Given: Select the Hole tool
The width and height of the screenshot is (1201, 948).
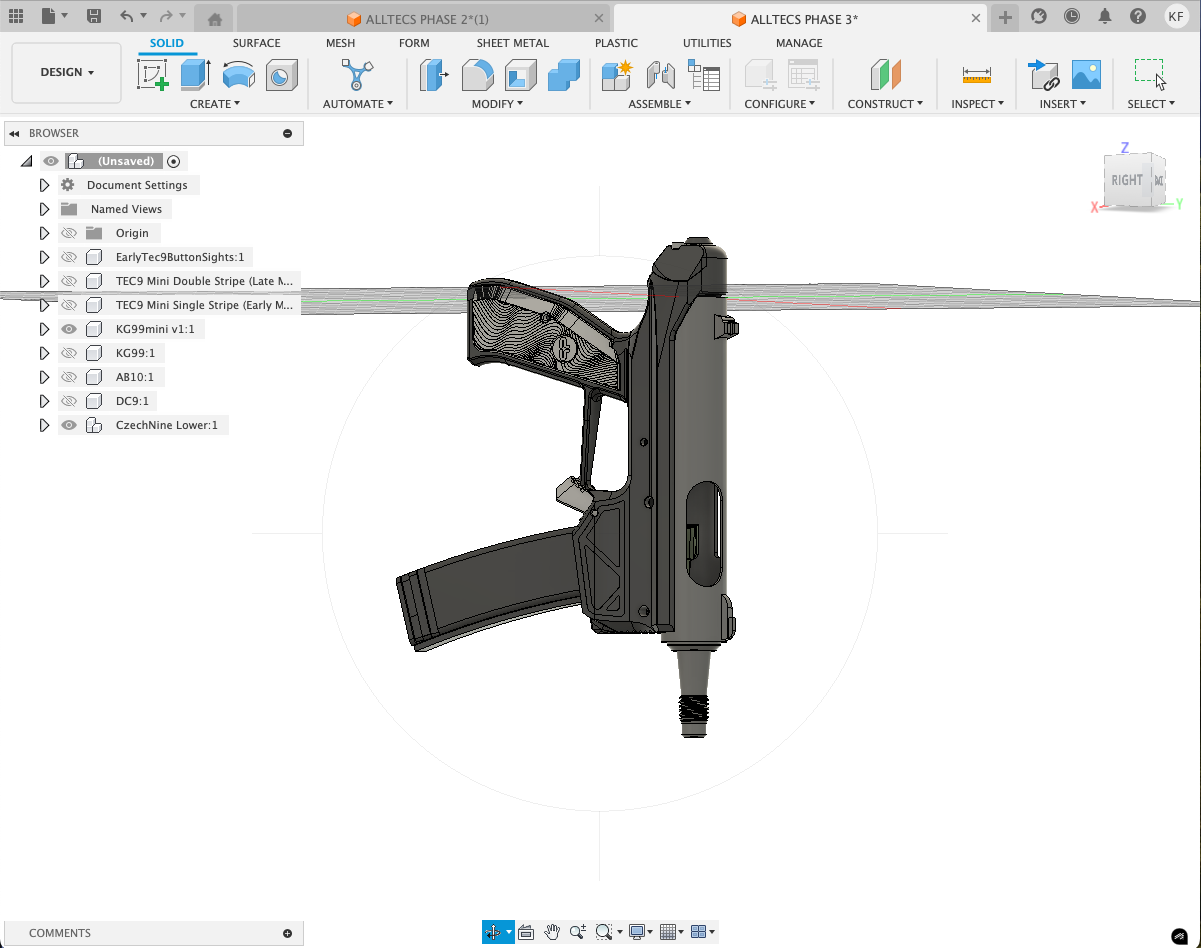Looking at the screenshot, I should coord(282,75).
